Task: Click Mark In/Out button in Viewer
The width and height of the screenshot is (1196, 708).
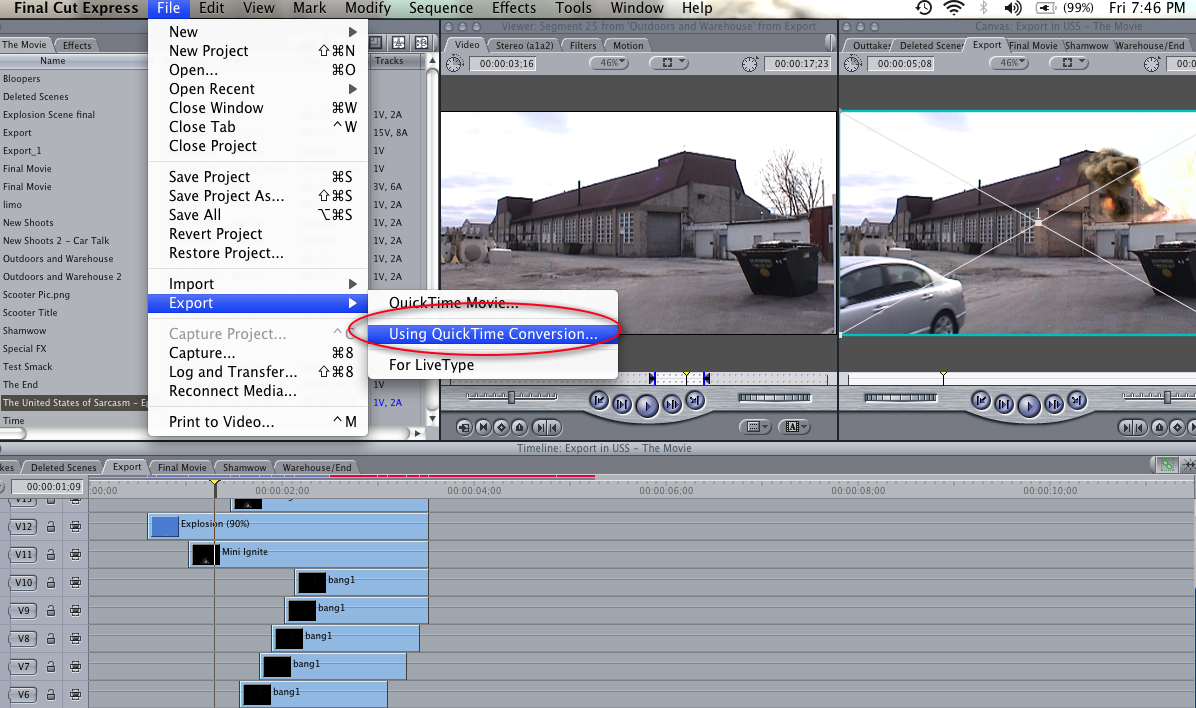Action: pyautogui.click(x=546, y=427)
